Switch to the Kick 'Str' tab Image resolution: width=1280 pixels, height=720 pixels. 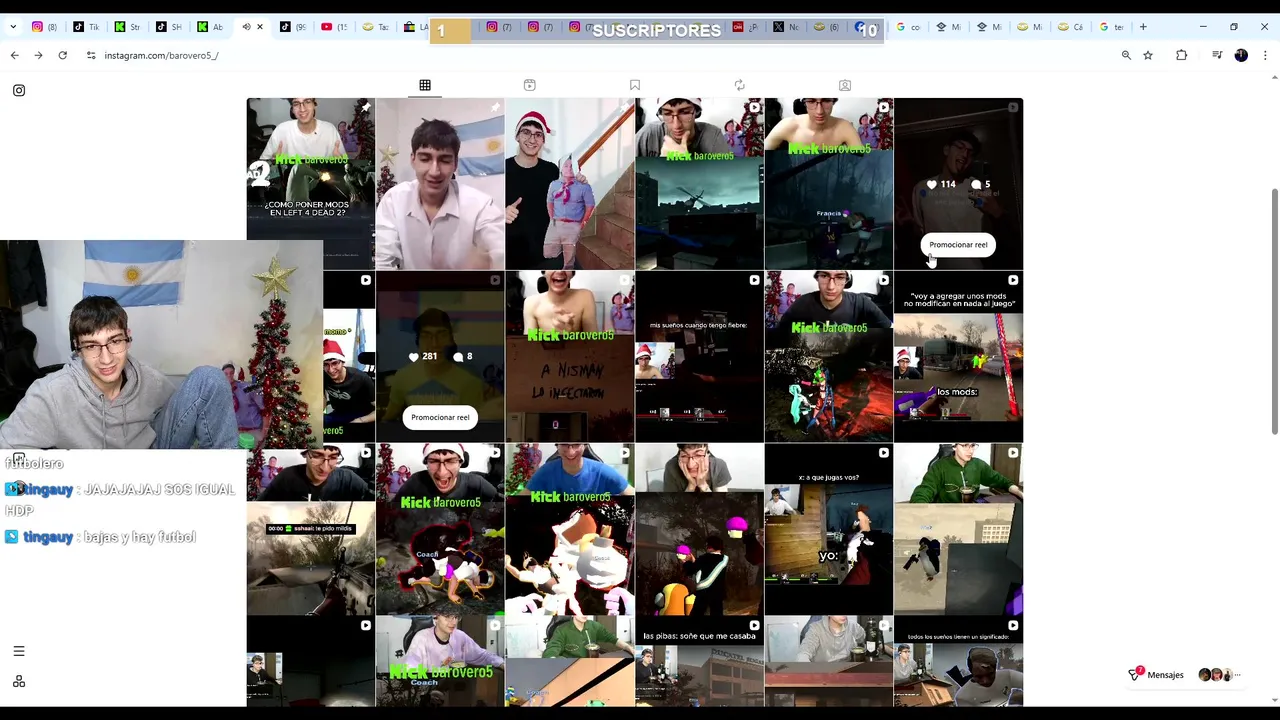click(x=127, y=27)
